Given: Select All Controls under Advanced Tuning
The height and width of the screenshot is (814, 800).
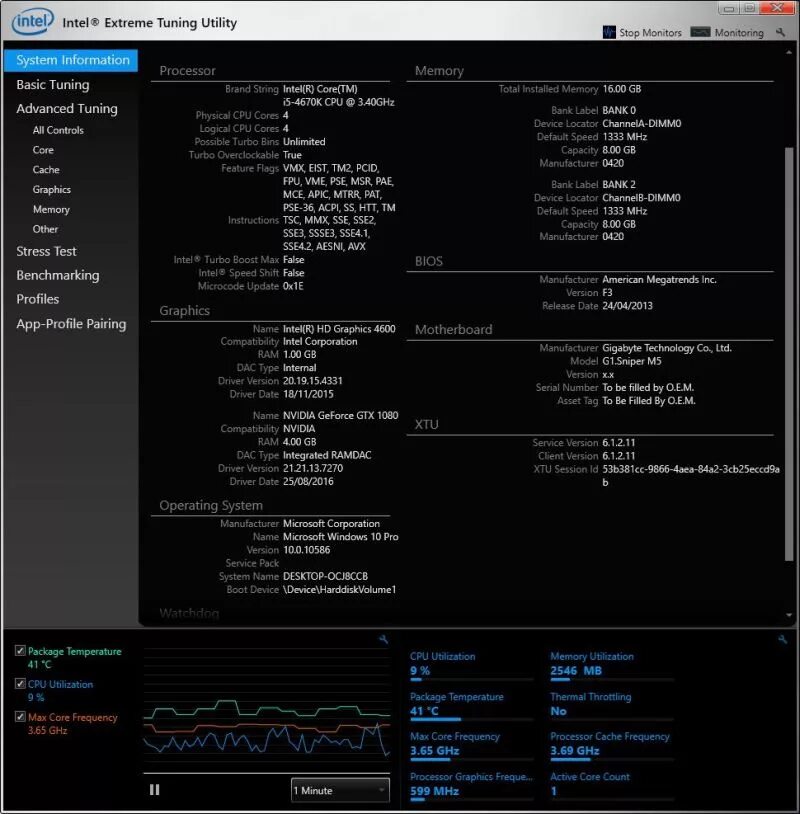Looking at the screenshot, I should pyautogui.click(x=58, y=130).
